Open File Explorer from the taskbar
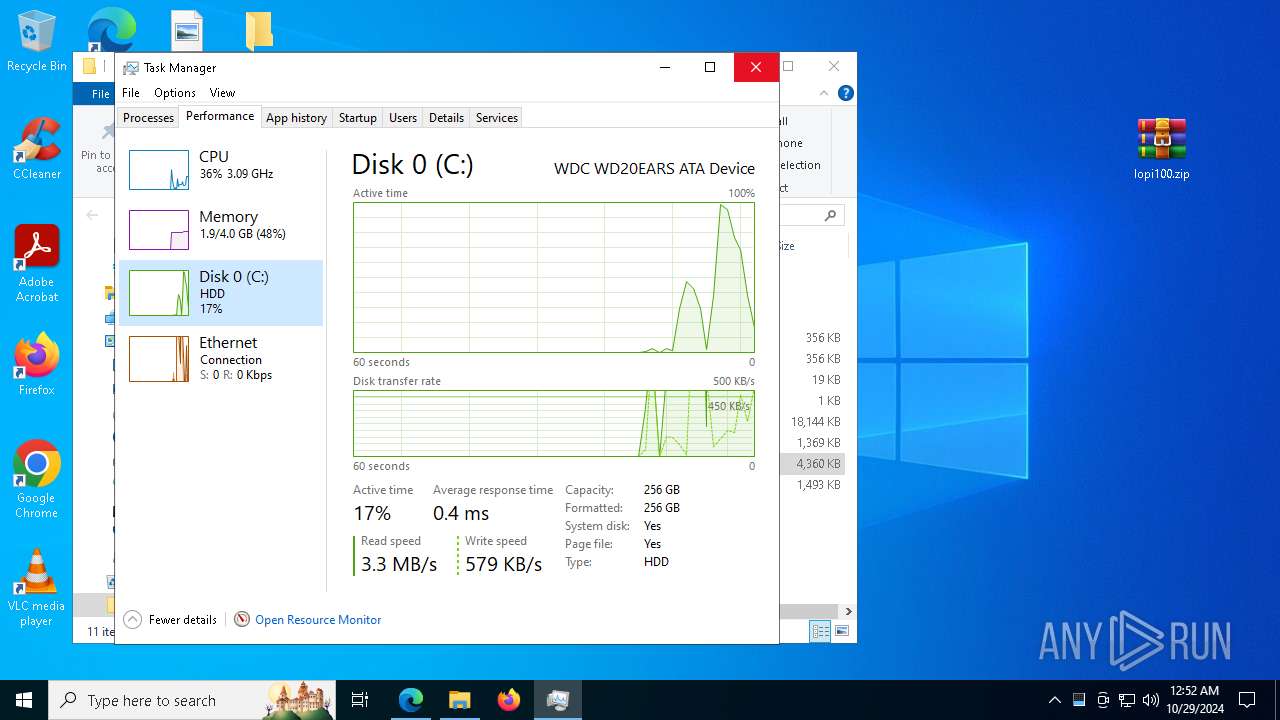Screen dimensions: 1280x720 [x=459, y=700]
